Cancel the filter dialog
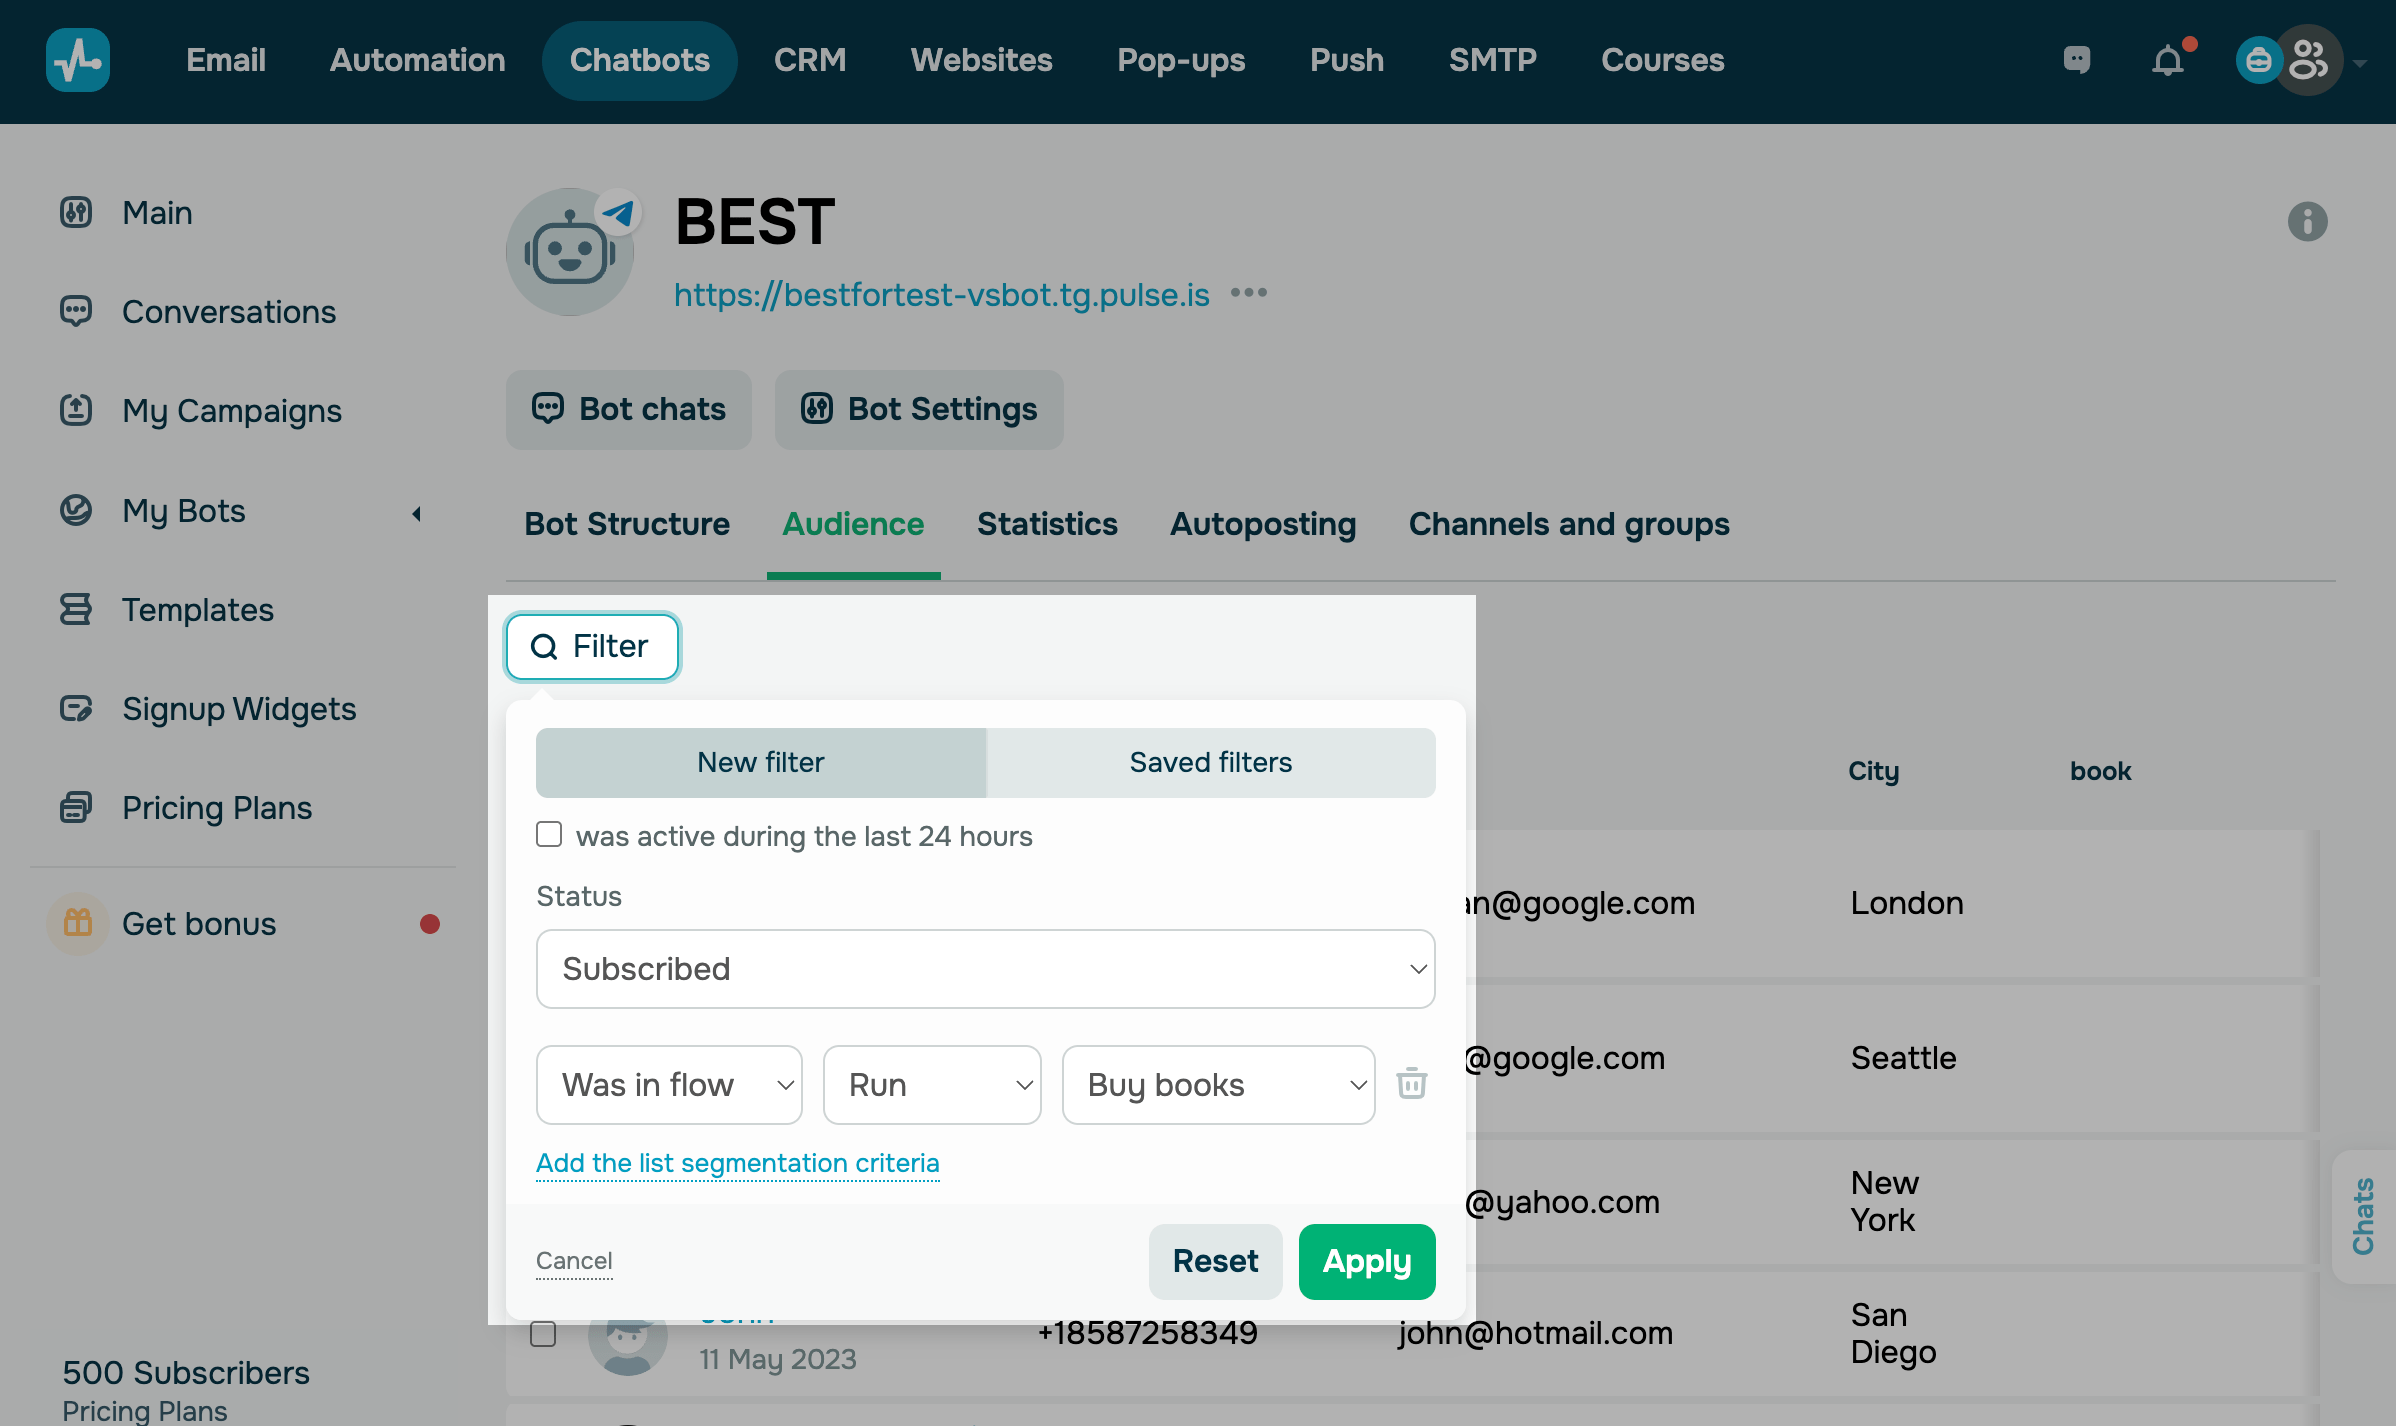2396x1426 pixels. pos(574,1261)
